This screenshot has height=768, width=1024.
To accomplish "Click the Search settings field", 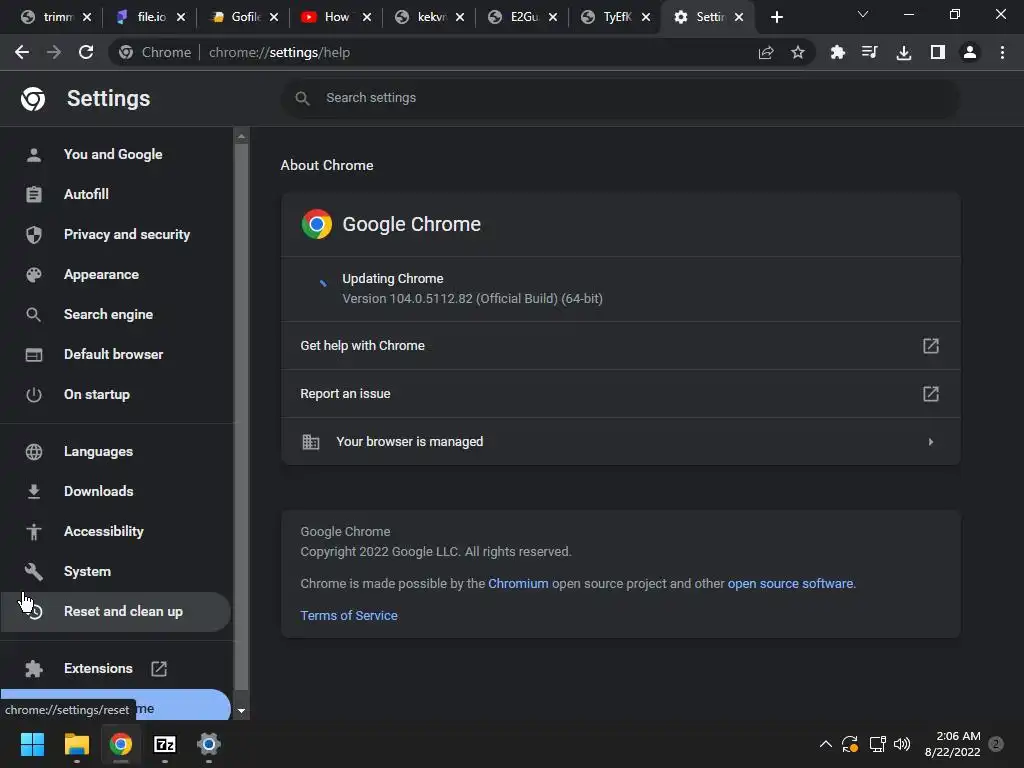I will pyautogui.click(x=620, y=98).
